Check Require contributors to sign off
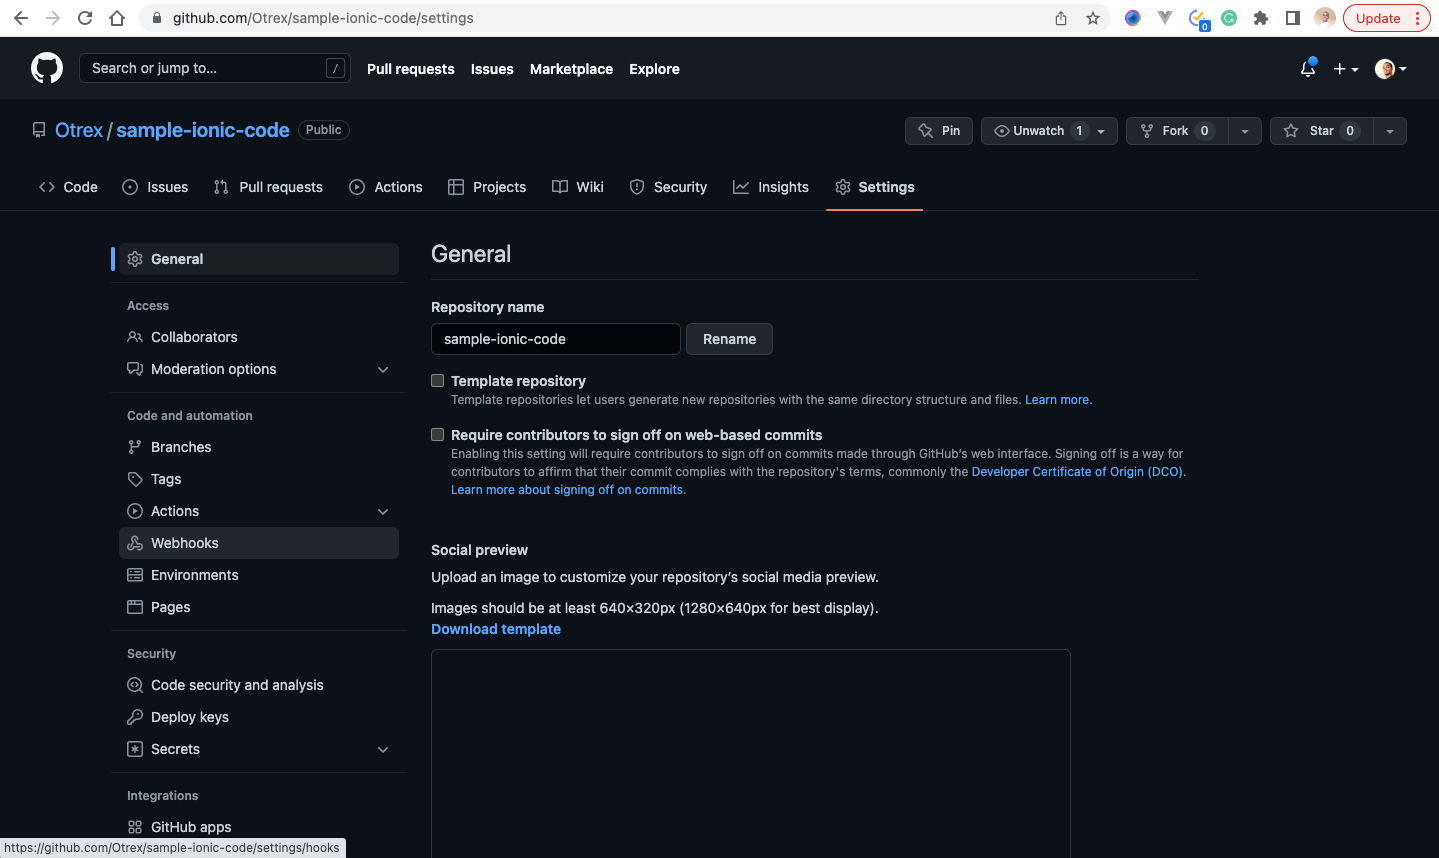This screenshot has width=1439, height=858. 437,434
